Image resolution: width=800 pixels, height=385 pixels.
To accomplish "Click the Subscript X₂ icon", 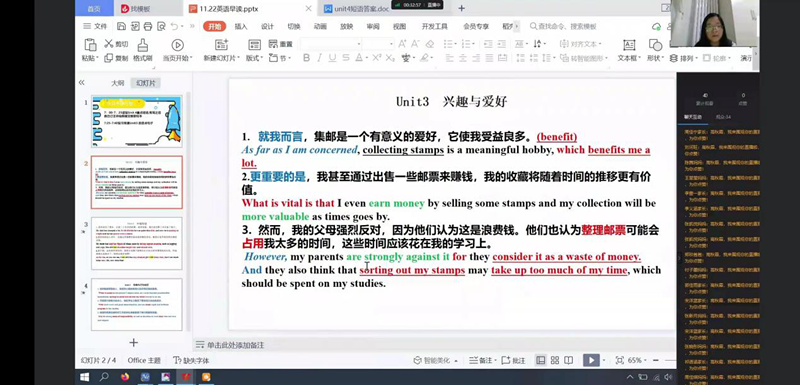I will coord(390,58).
